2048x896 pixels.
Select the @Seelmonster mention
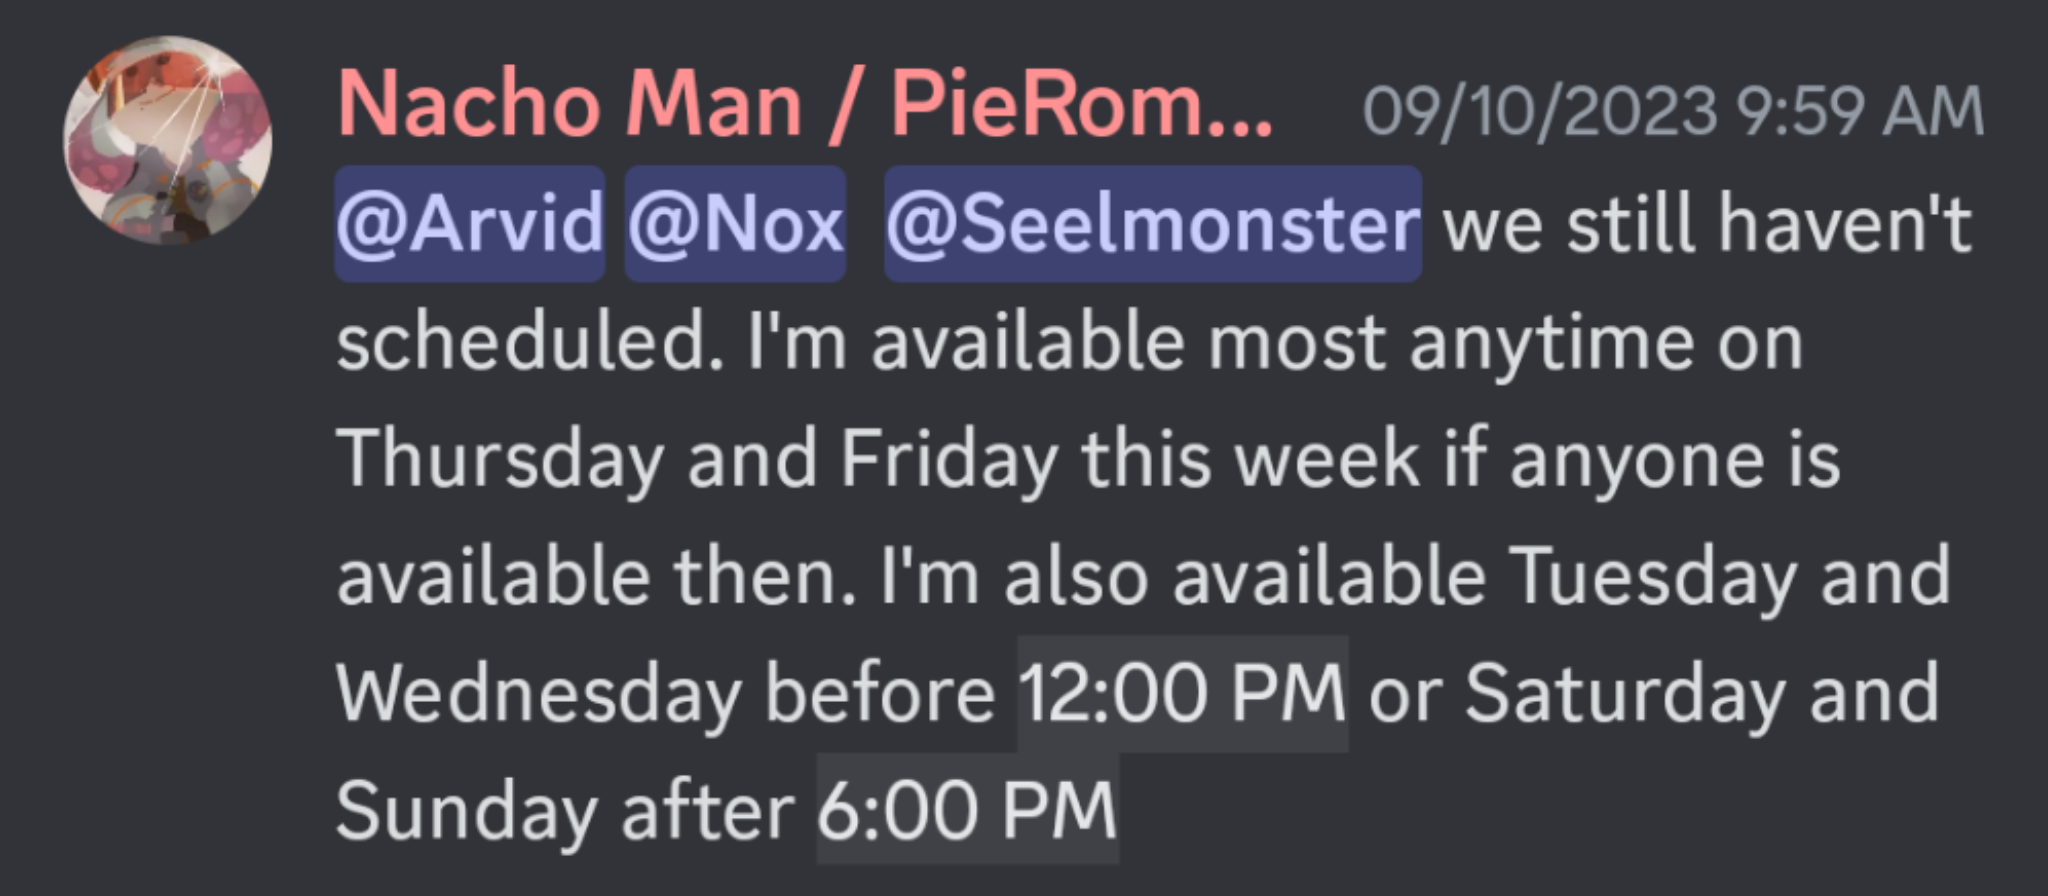pyautogui.click(x=1152, y=224)
